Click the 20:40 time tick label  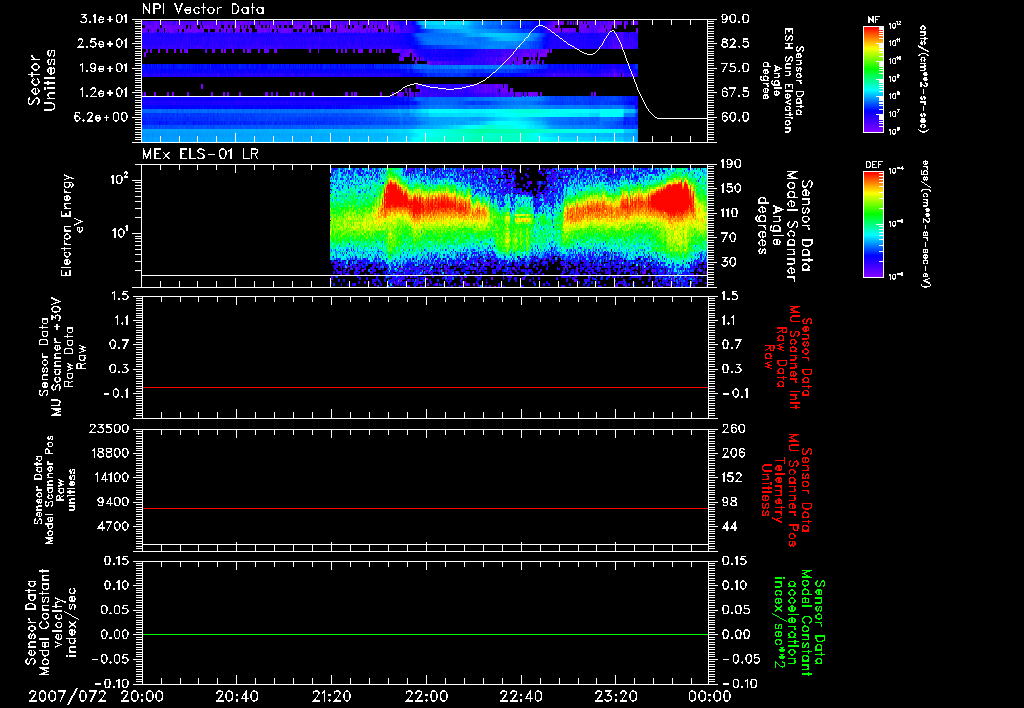(237, 696)
